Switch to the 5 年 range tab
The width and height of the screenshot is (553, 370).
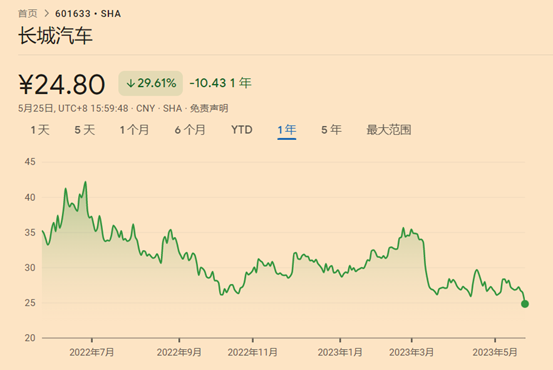click(x=331, y=130)
